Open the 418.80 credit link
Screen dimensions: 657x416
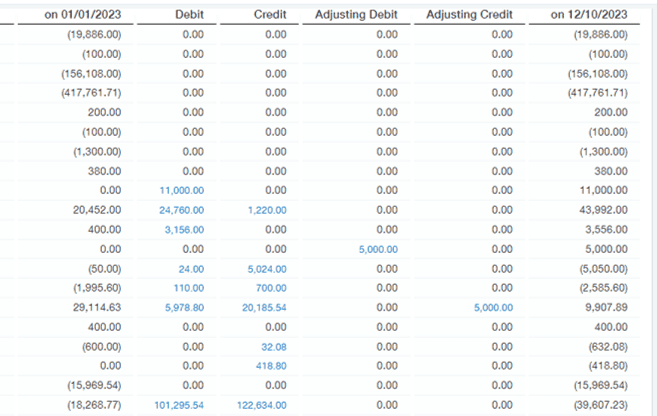coord(271,366)
